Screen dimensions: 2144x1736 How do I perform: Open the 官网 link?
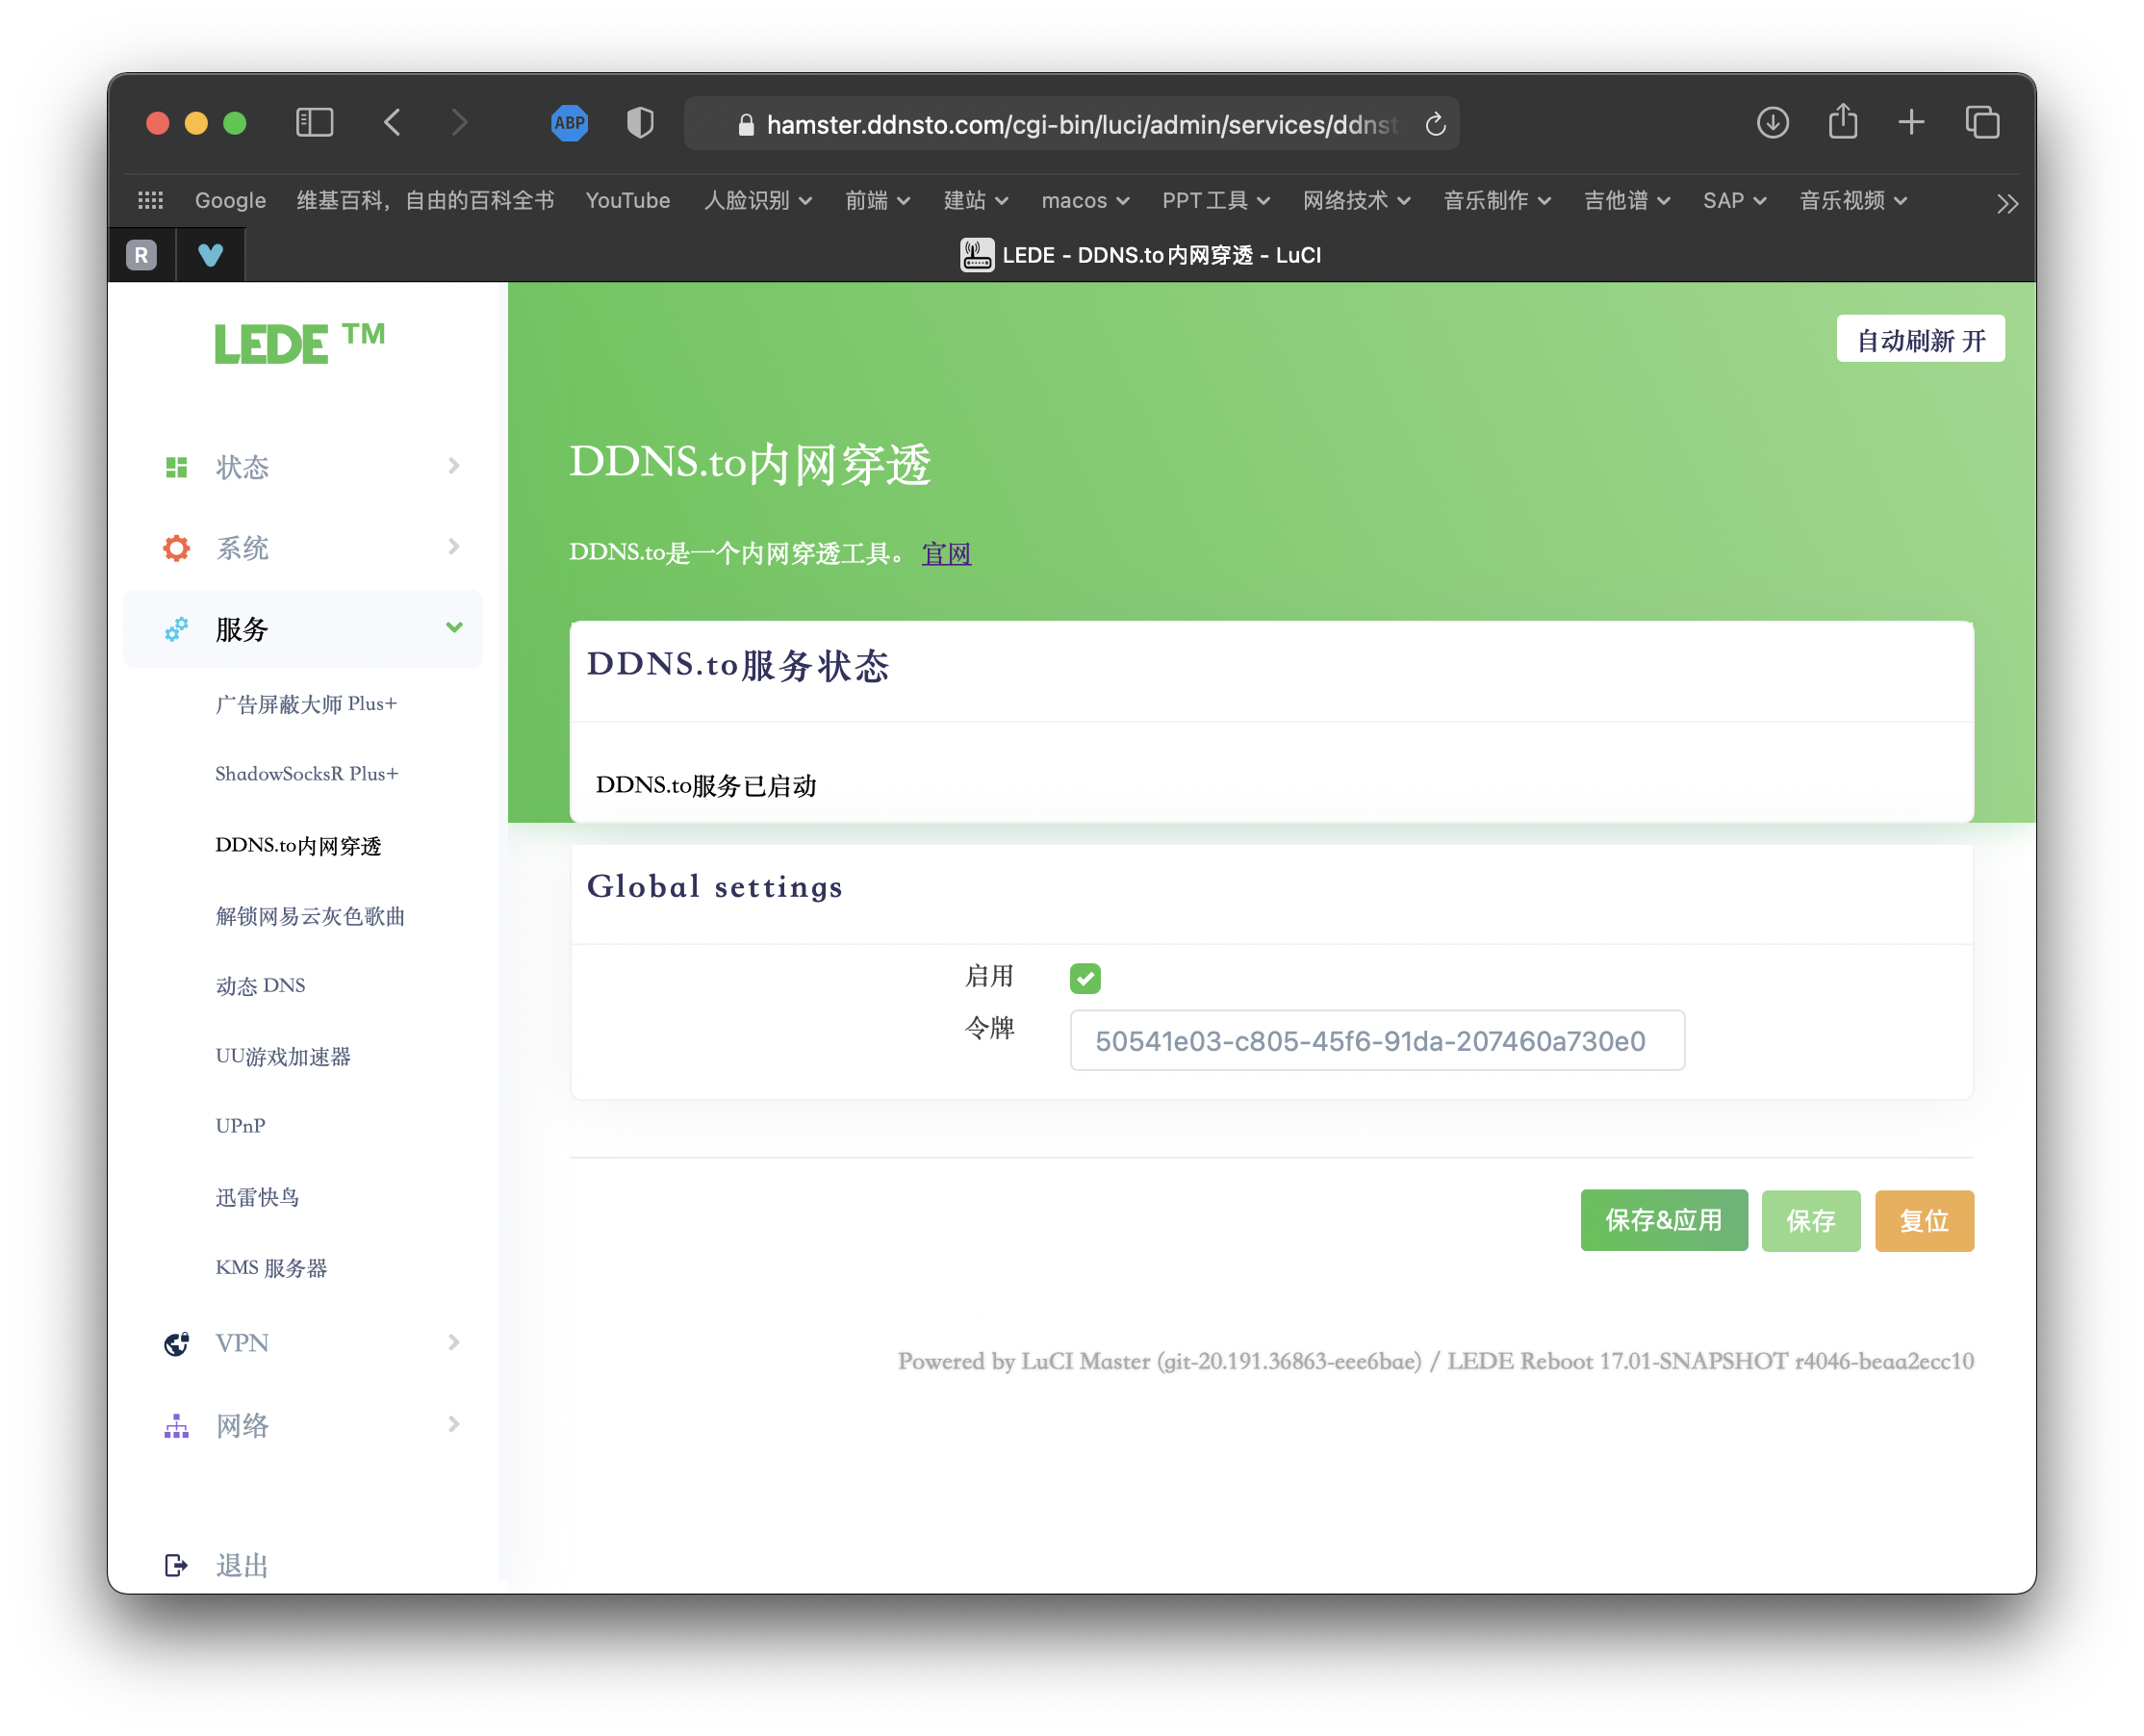(x=945, y=553)
